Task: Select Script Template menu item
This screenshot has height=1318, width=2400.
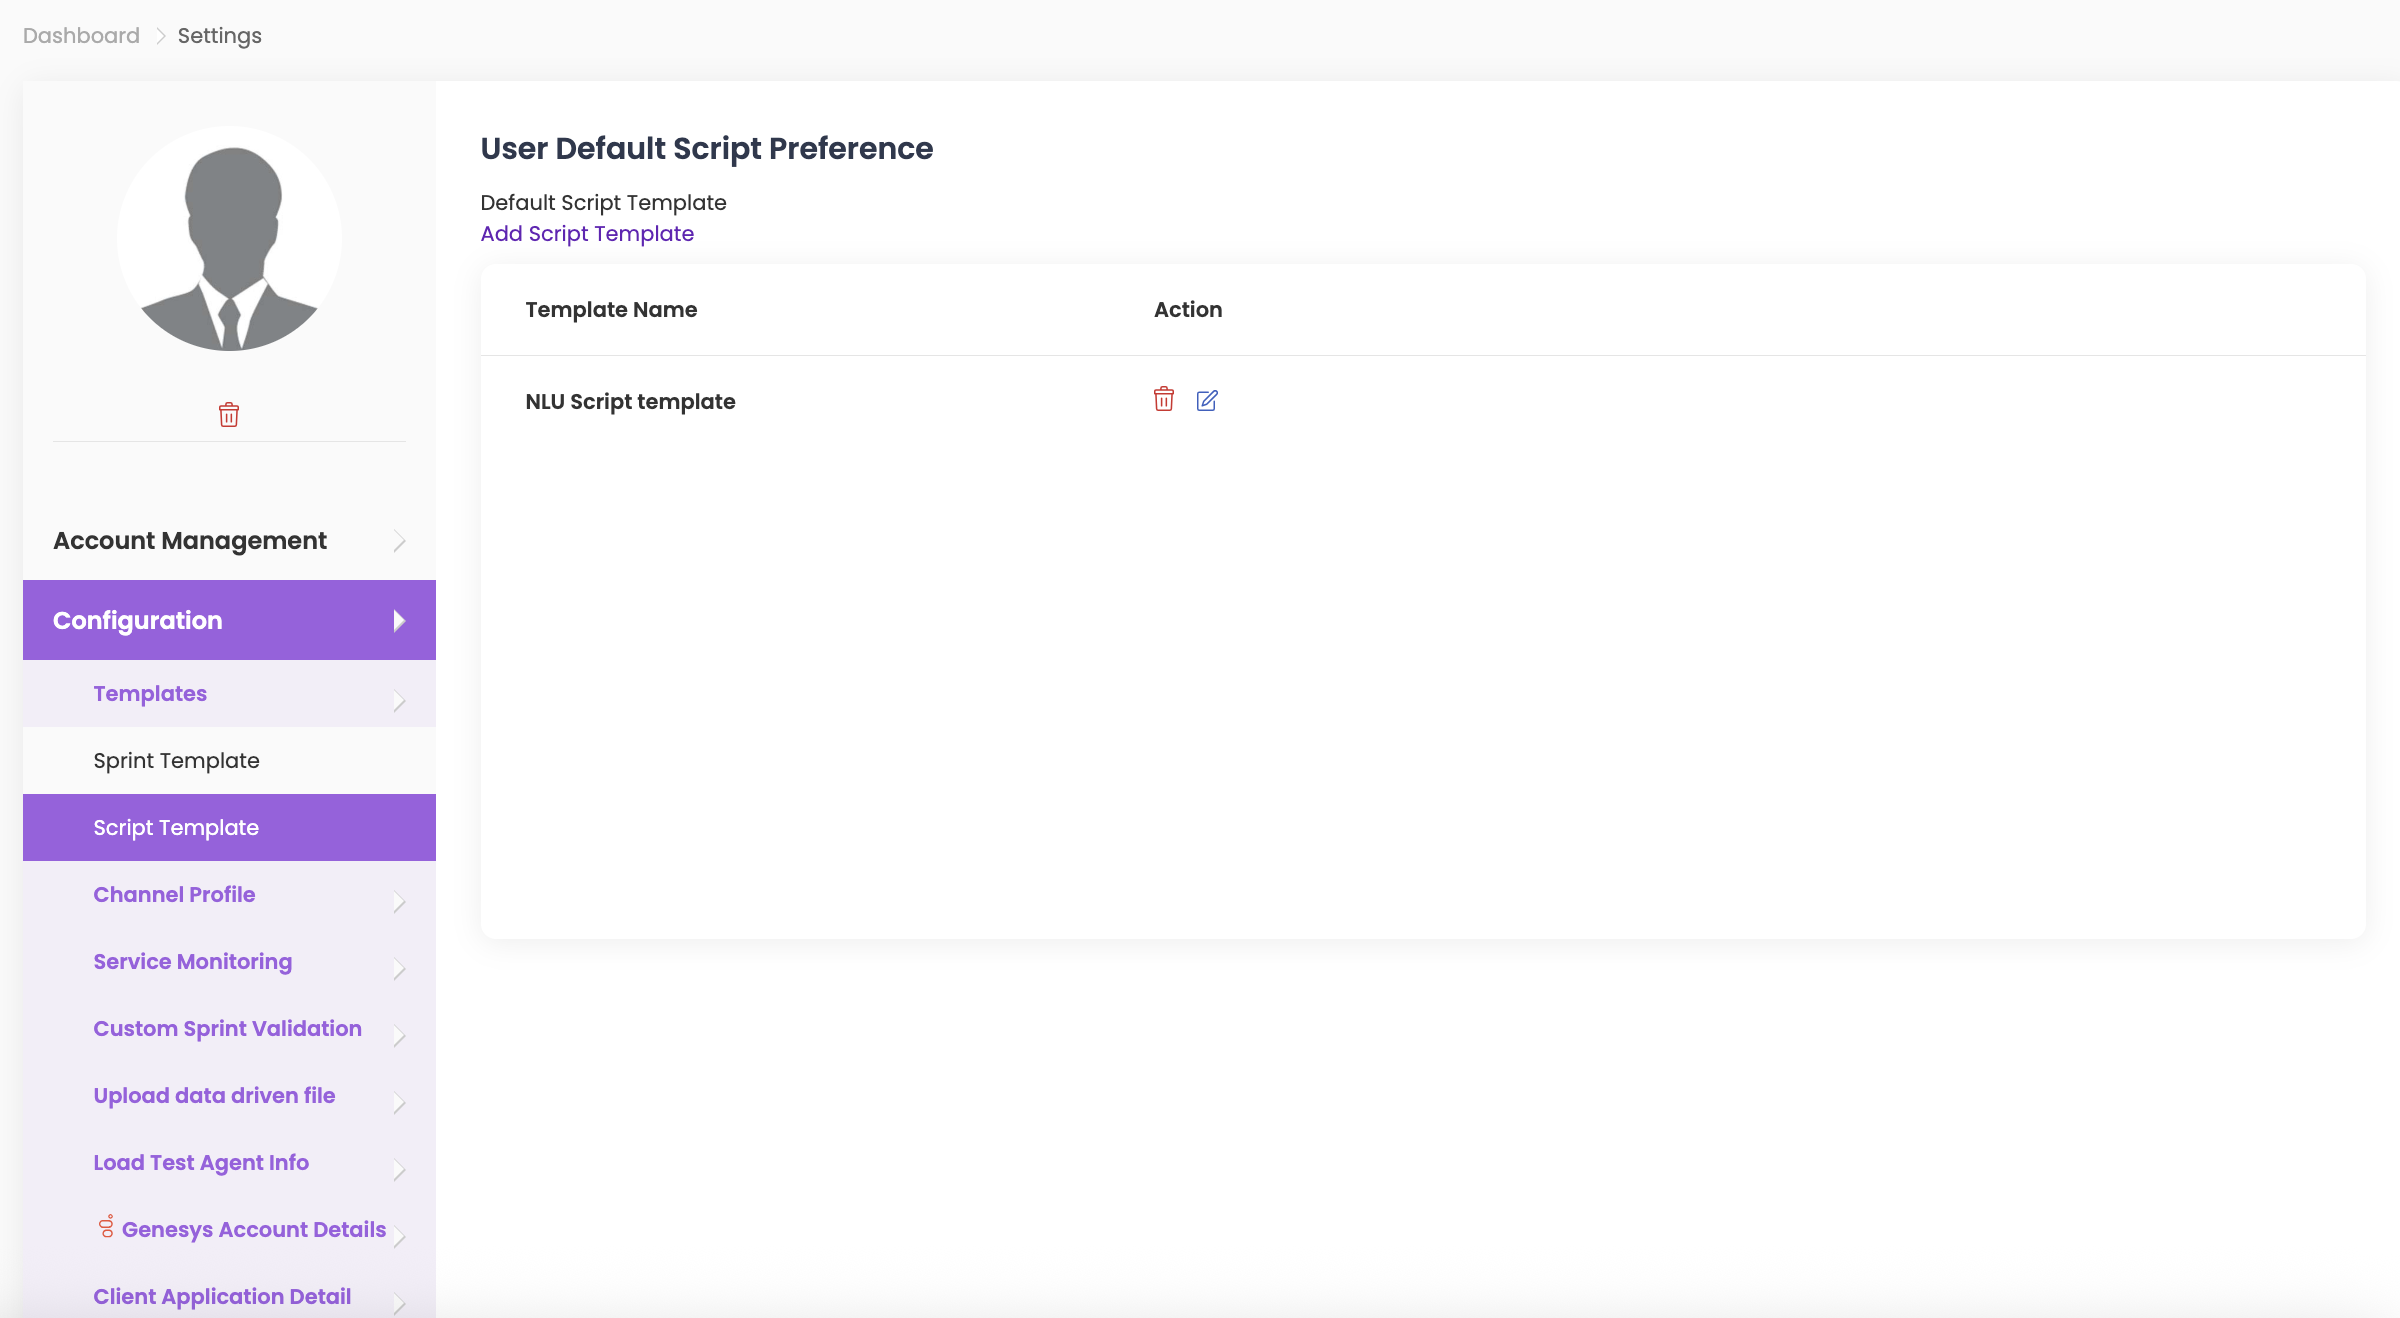Action: point(176,828)
